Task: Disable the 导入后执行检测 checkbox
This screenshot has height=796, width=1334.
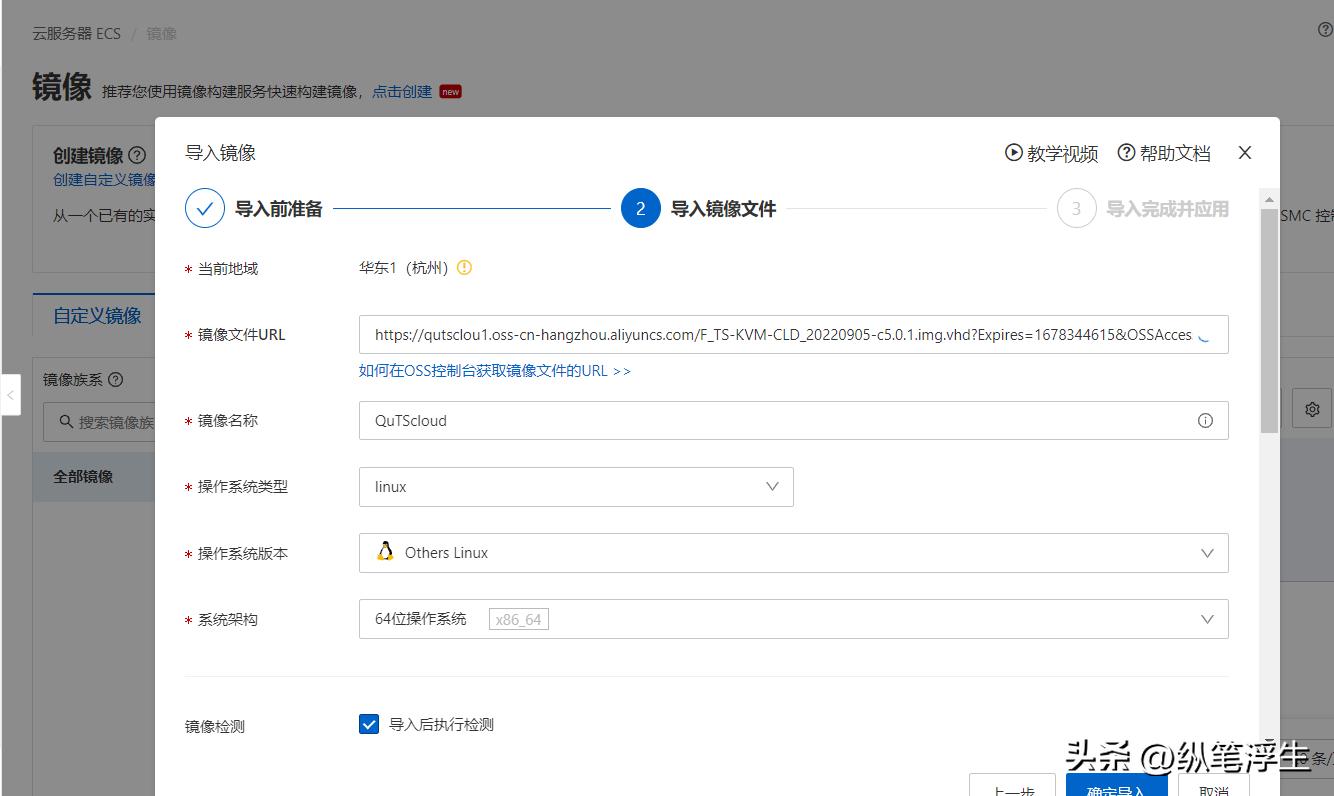Action: 369,724
